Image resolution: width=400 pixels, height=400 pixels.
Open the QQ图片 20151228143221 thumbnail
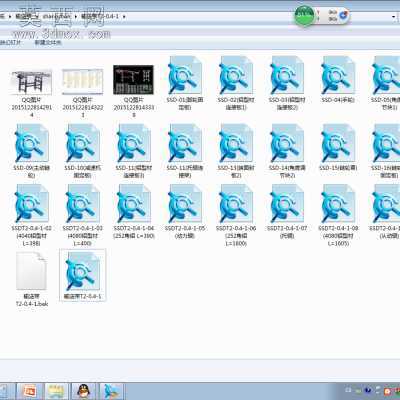[x=83, y=82]
